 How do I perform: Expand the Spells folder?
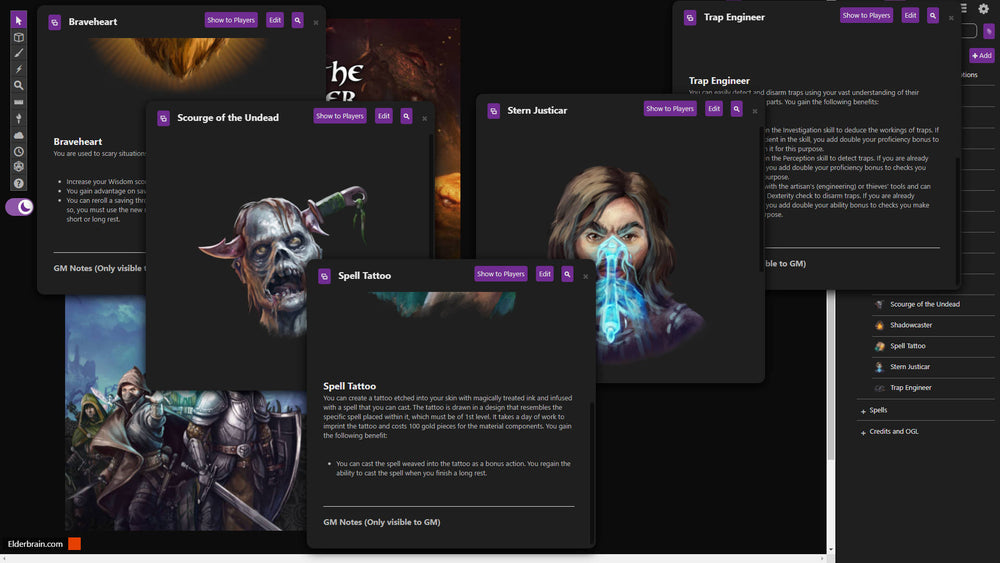877,410
